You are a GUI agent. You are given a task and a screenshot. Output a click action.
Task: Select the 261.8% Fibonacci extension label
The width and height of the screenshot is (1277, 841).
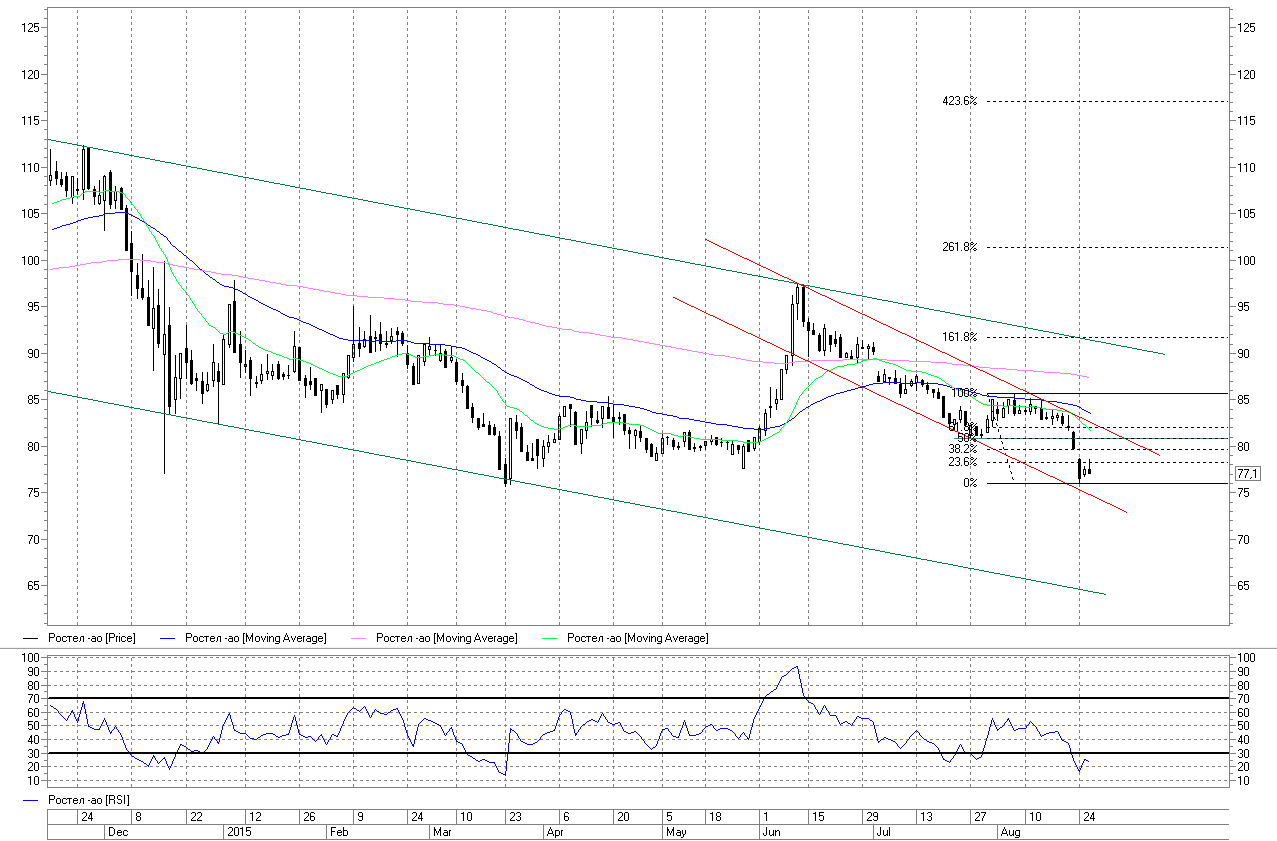(959, 247)
